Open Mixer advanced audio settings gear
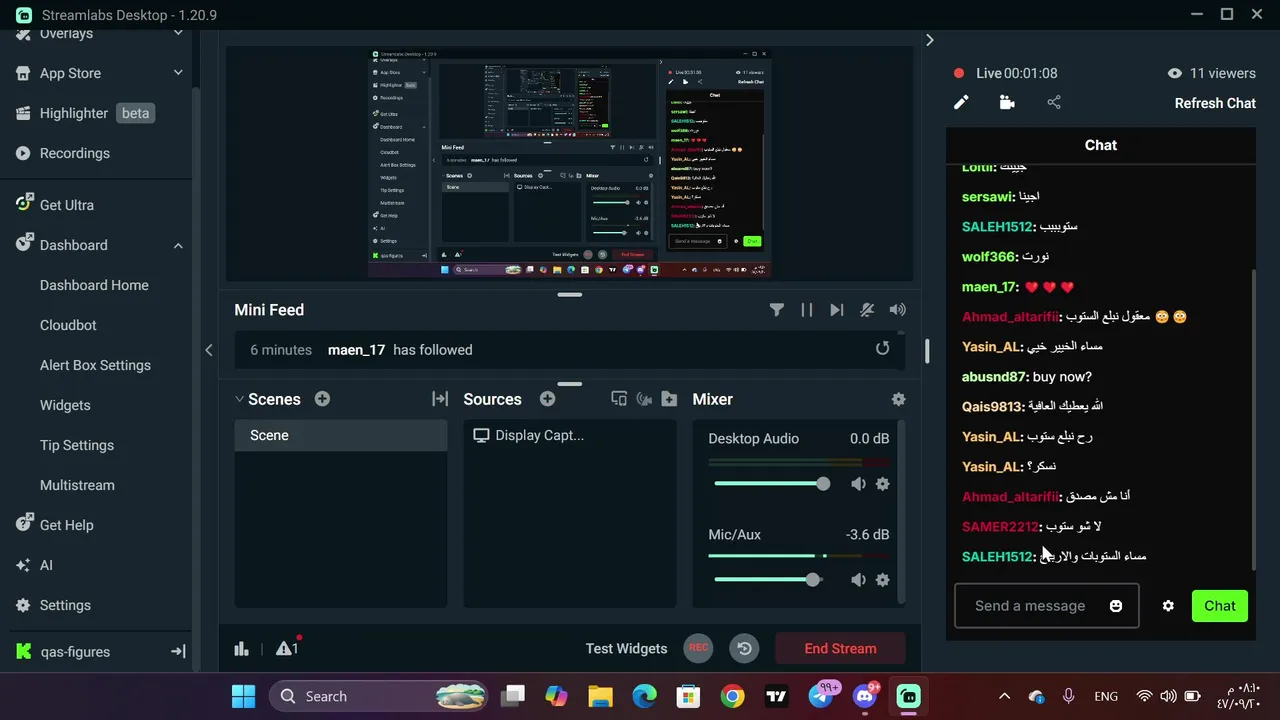The height and width of the screenshot is (720, 1280). 898,399
